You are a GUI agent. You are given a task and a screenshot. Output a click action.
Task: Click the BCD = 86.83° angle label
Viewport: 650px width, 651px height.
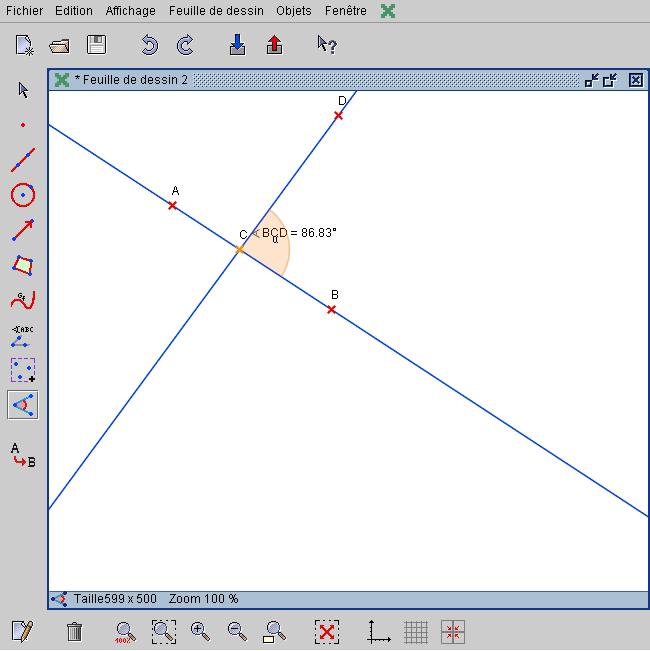[x=299, y=232]
